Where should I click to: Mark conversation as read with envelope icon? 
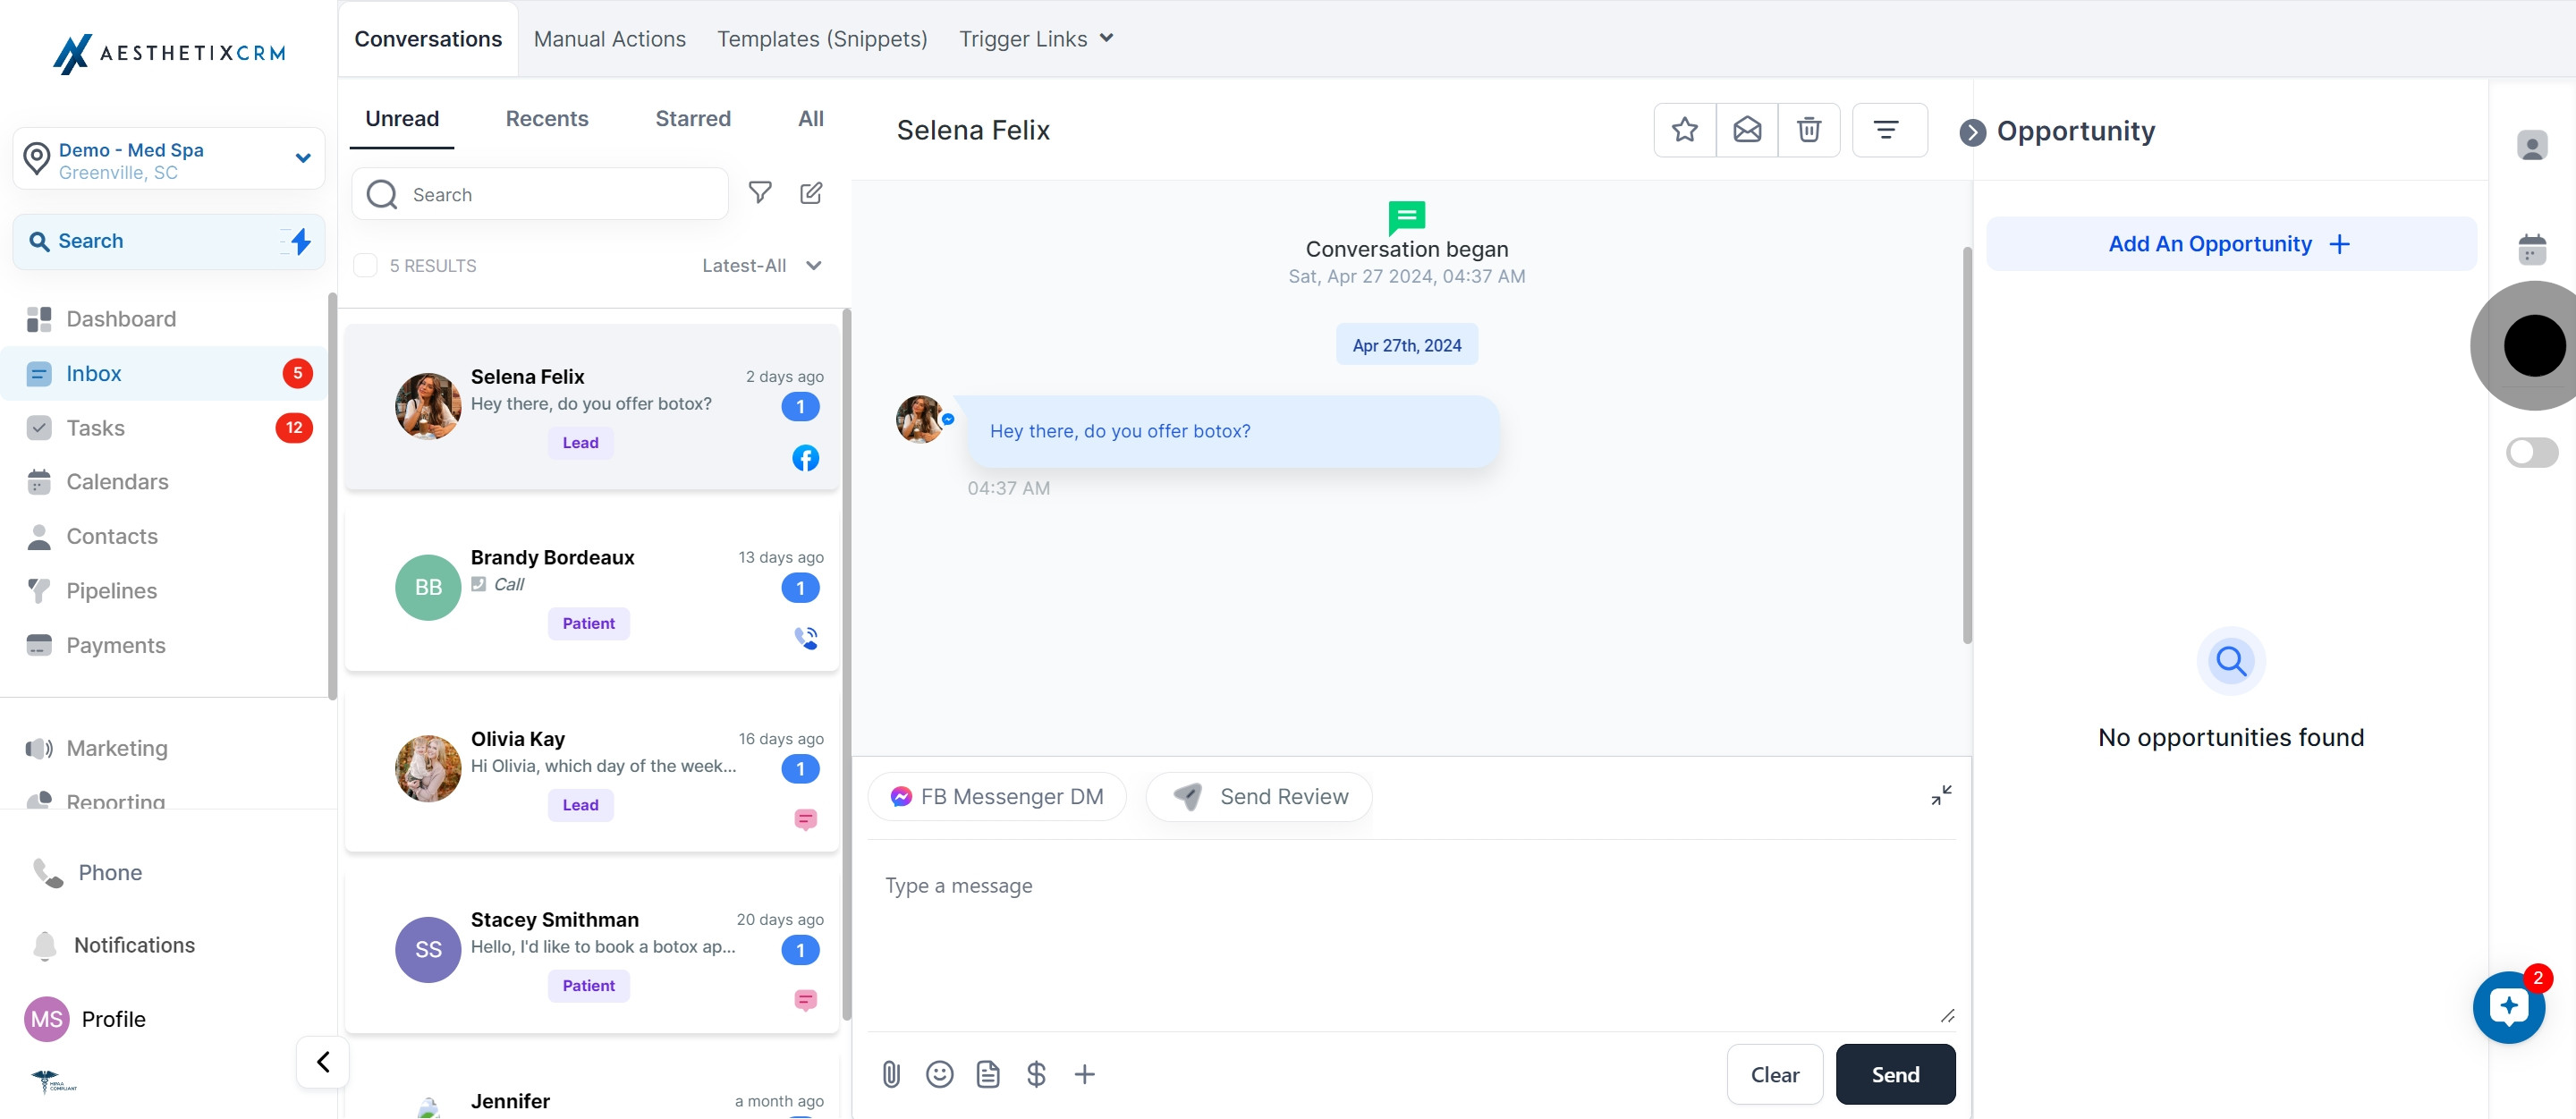coord(1746,130)
